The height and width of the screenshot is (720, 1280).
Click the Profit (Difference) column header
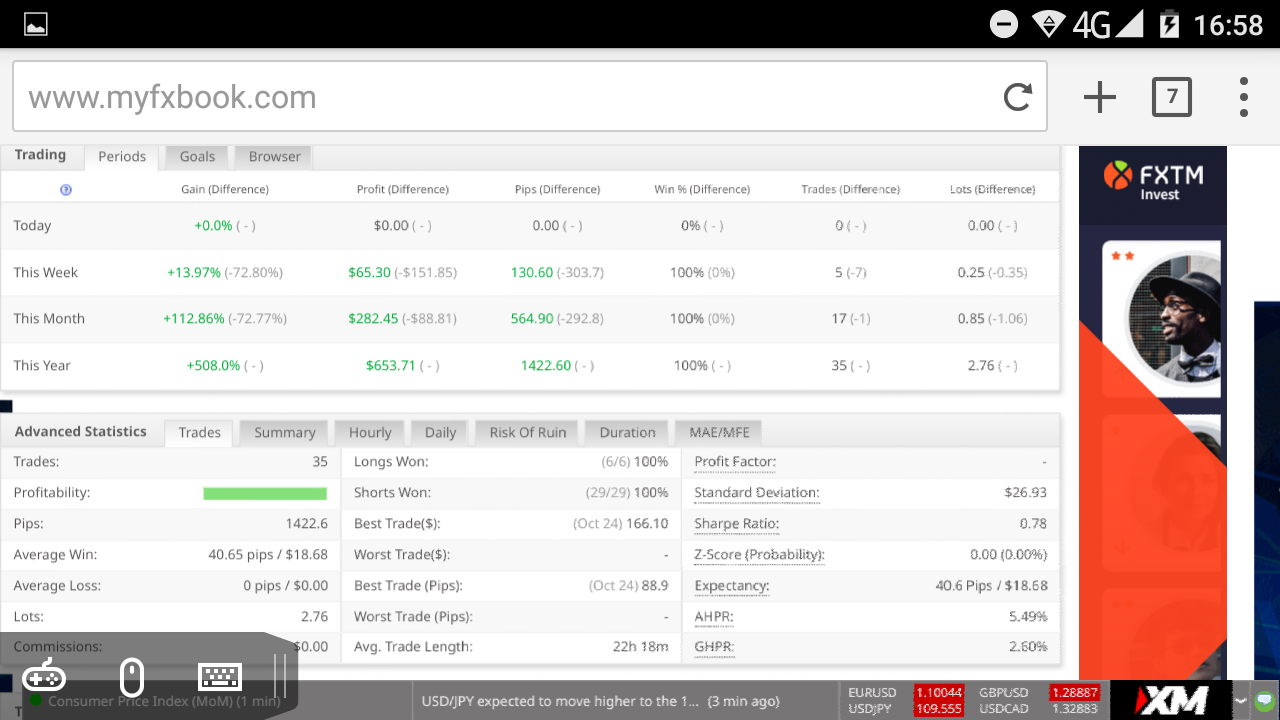402,189
